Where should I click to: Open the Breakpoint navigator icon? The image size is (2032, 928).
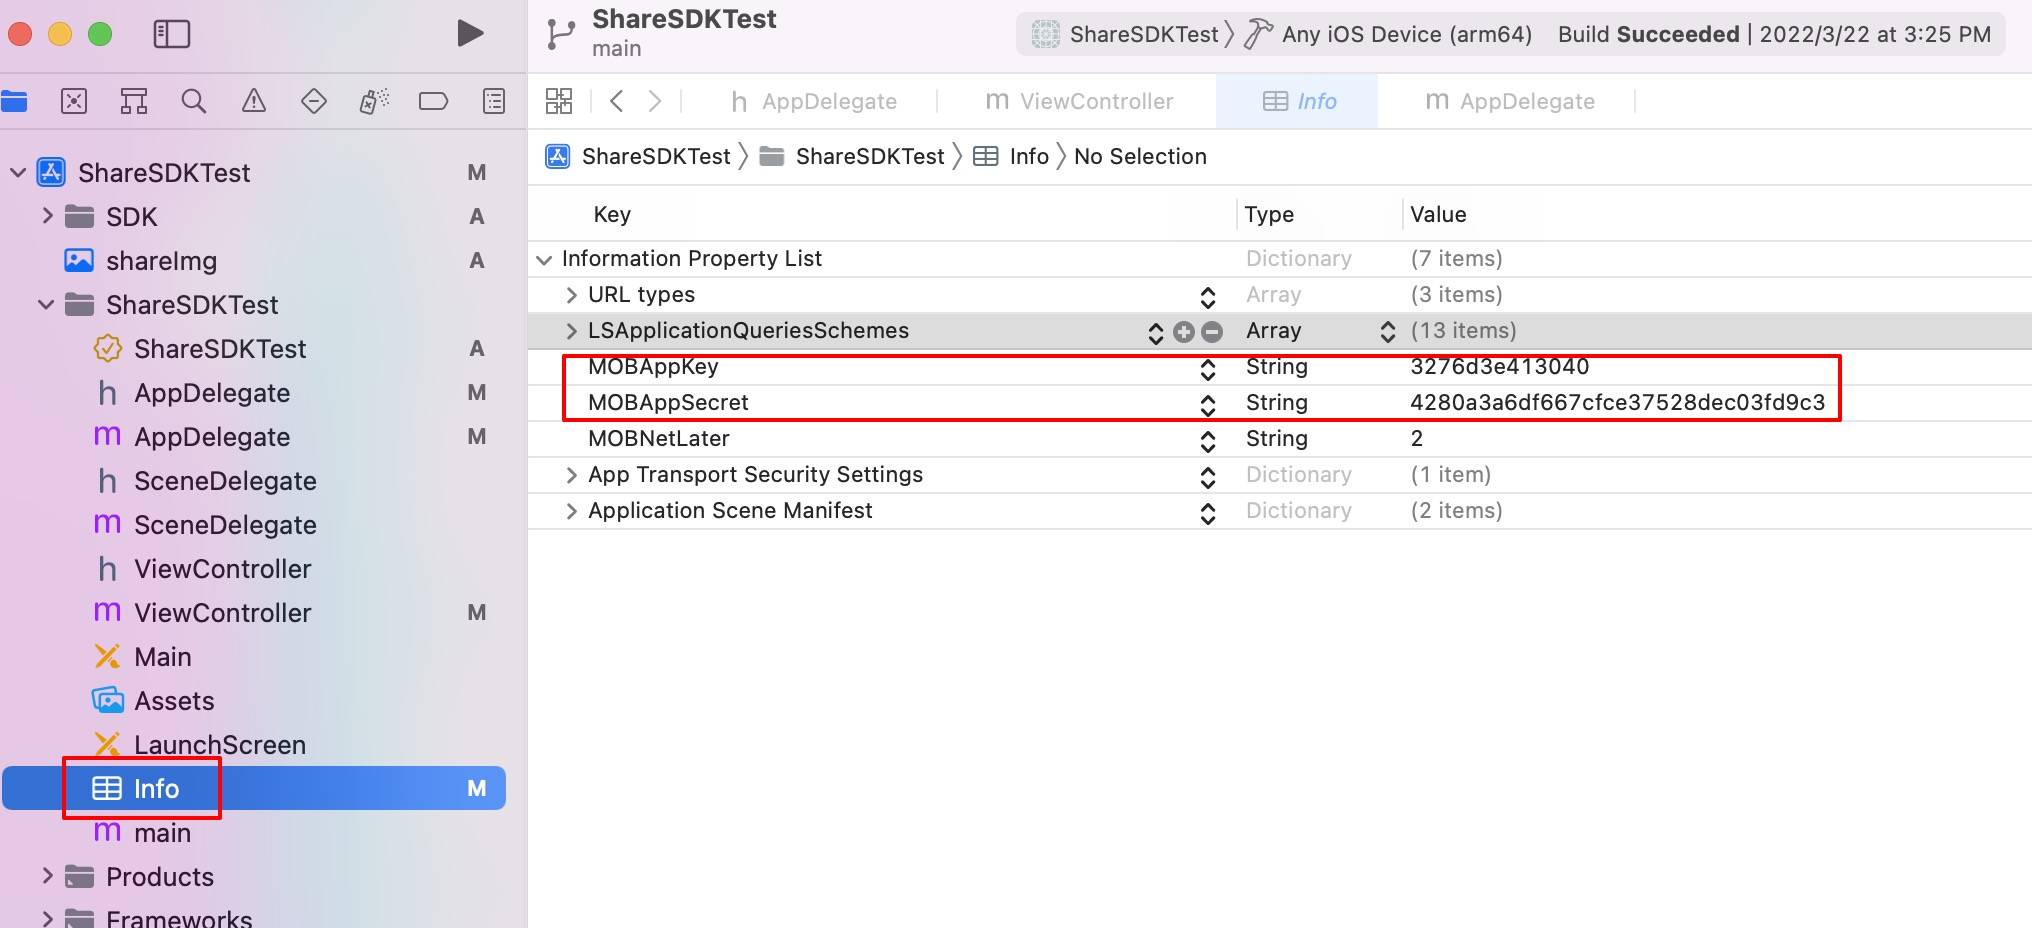433,101
